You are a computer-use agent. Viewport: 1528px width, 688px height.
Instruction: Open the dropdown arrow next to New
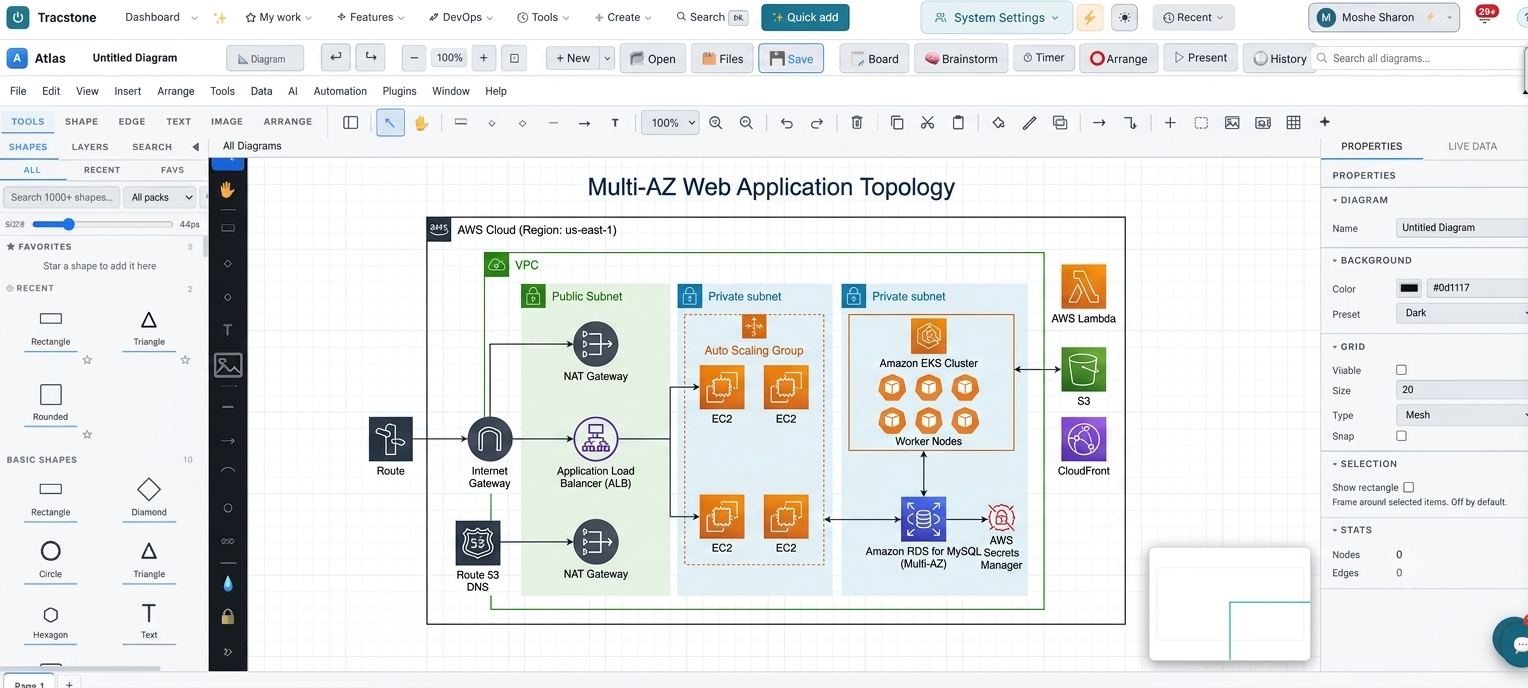click(x=607, y=59)
